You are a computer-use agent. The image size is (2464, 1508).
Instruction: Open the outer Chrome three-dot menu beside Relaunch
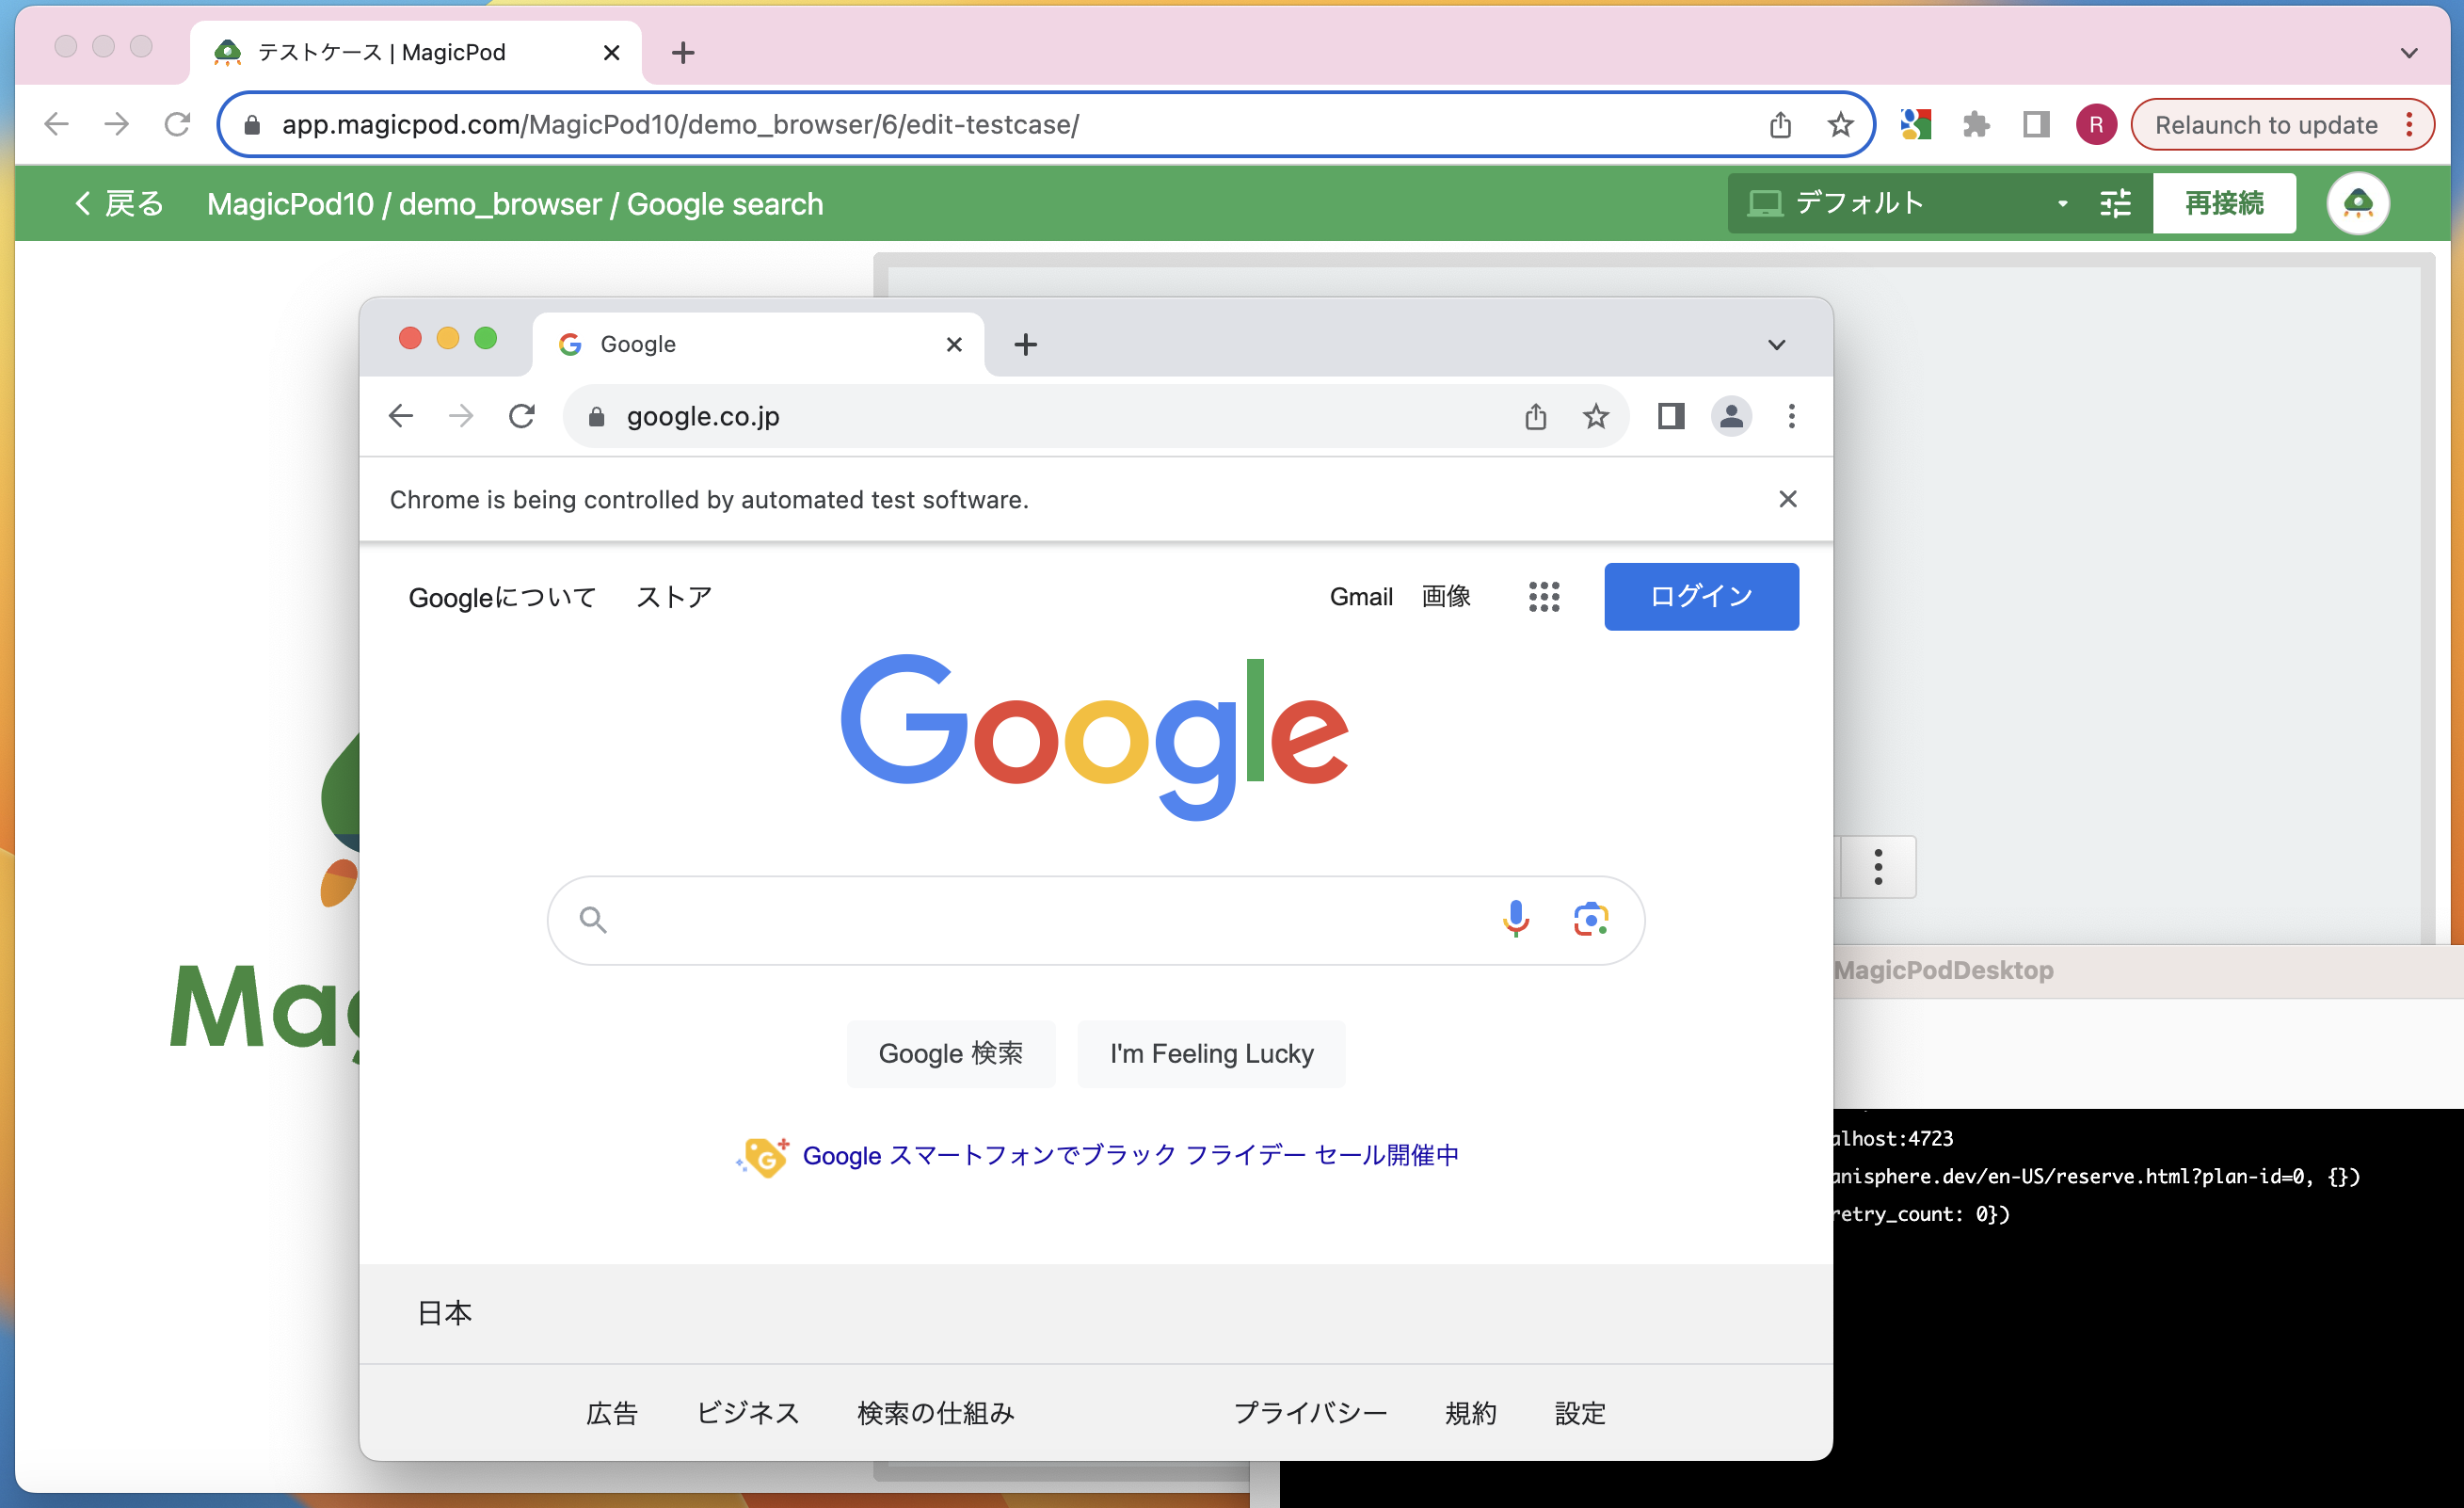pyautogui.click(x=2410, y=124)
